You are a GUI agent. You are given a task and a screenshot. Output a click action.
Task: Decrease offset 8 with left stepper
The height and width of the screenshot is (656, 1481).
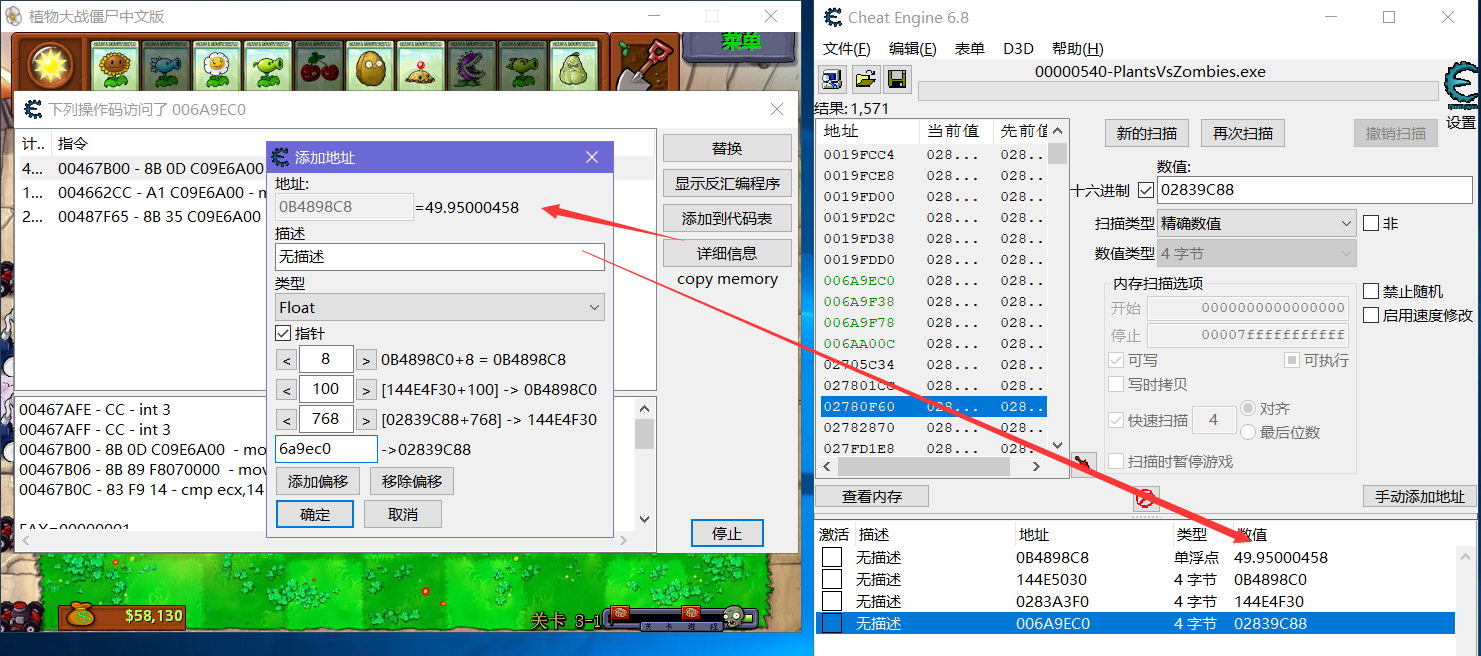click(286, 360)
